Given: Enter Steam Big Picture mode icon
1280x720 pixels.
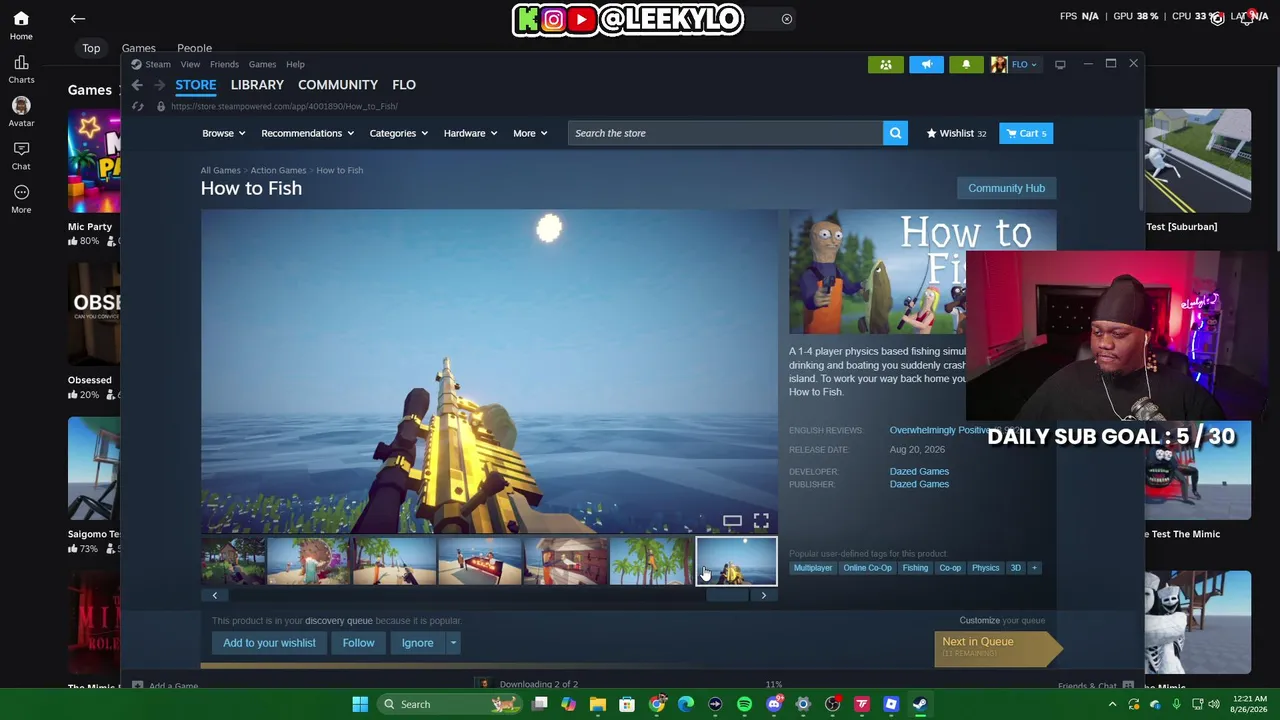Looking at the screenshot, I should pos(1060,65).
